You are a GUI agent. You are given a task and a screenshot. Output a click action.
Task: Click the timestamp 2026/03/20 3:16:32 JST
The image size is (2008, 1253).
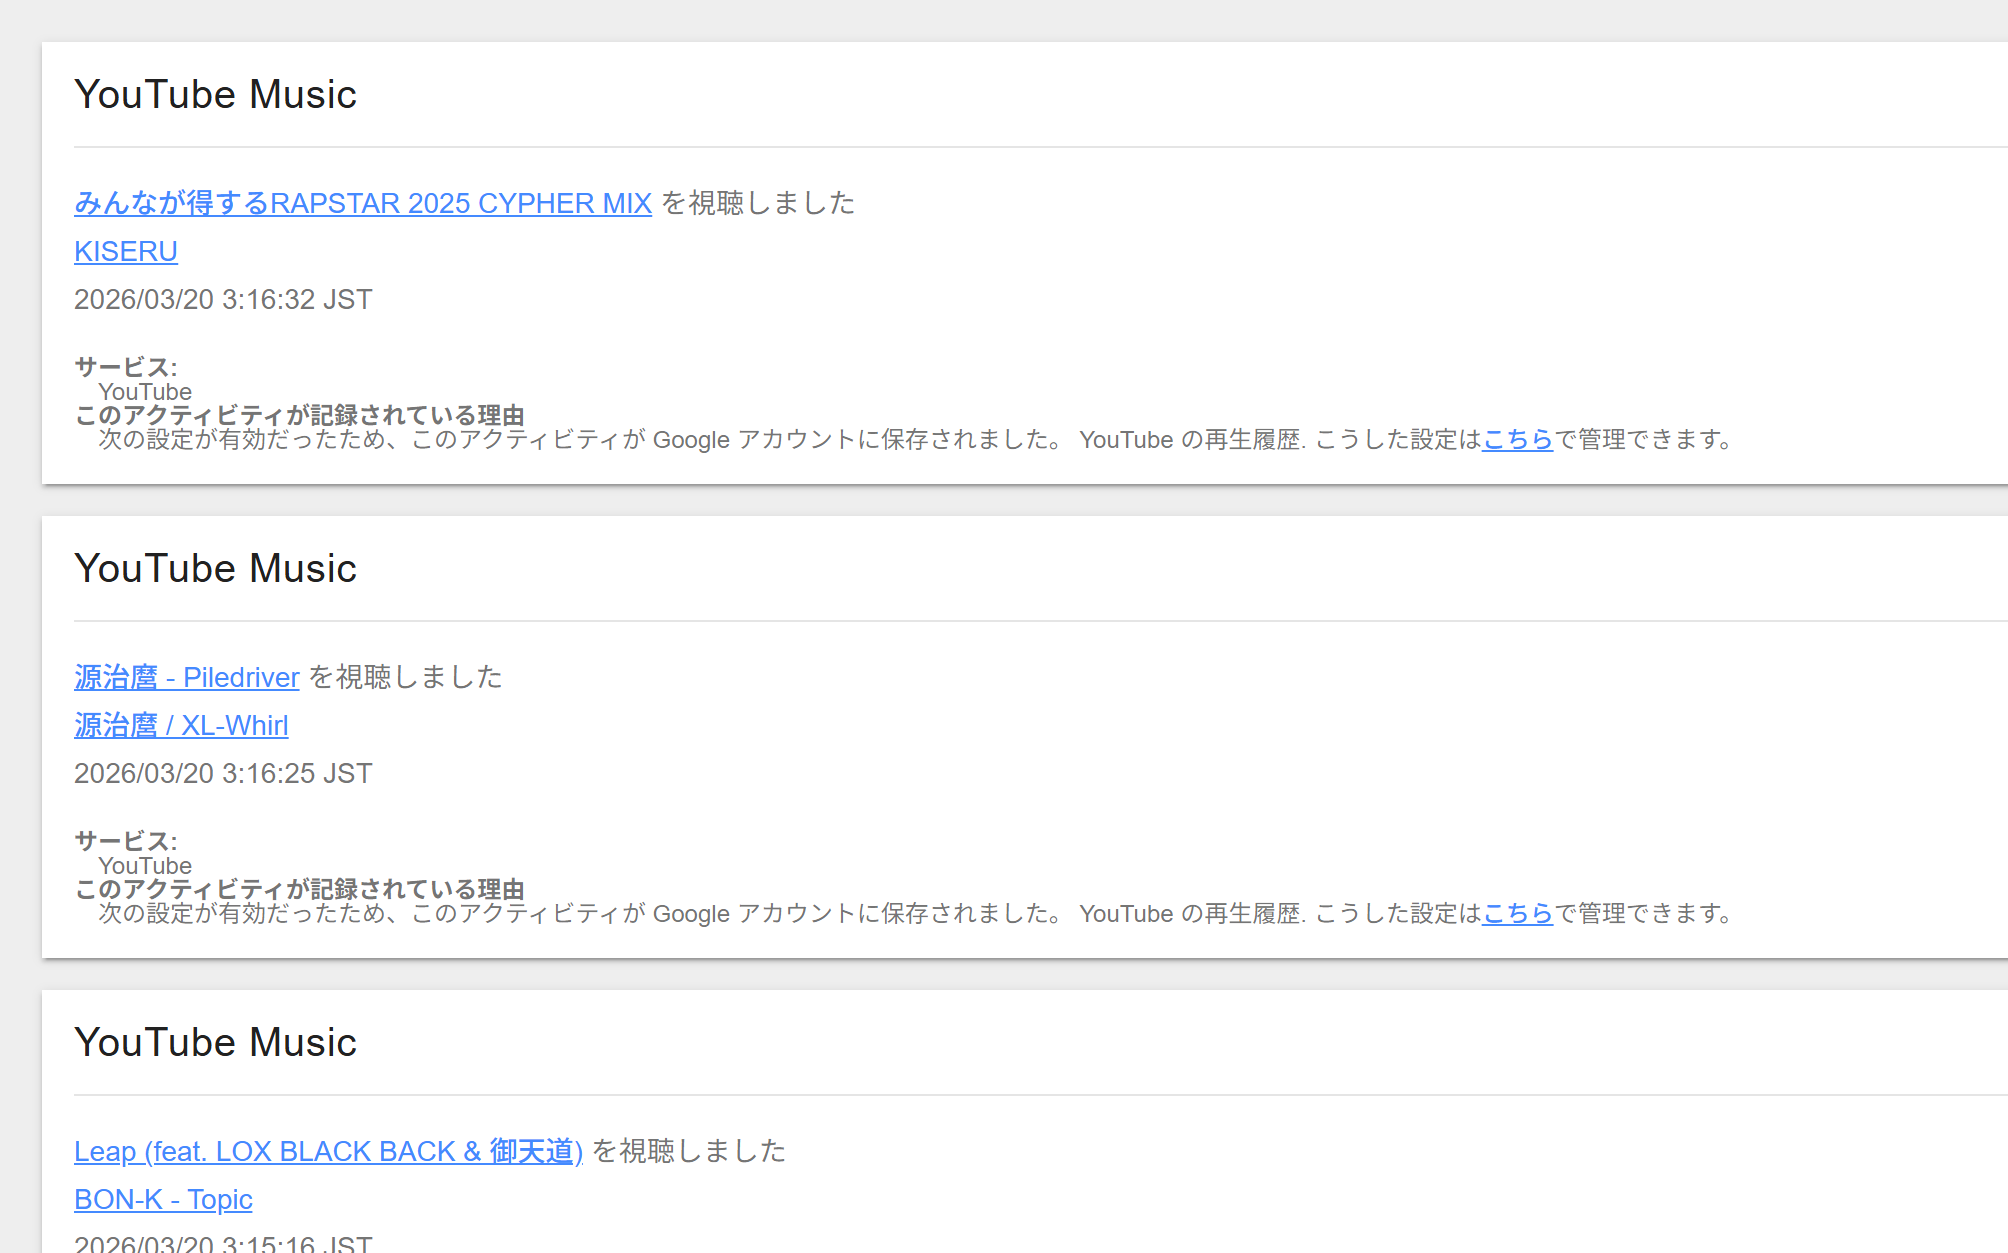click(x=222, y=299)
